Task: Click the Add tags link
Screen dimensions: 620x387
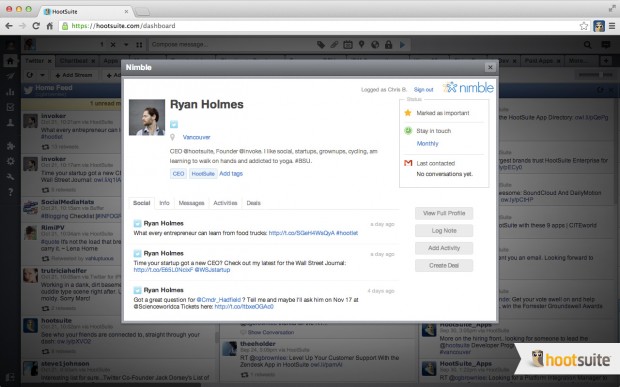Action: coord(231,174)
